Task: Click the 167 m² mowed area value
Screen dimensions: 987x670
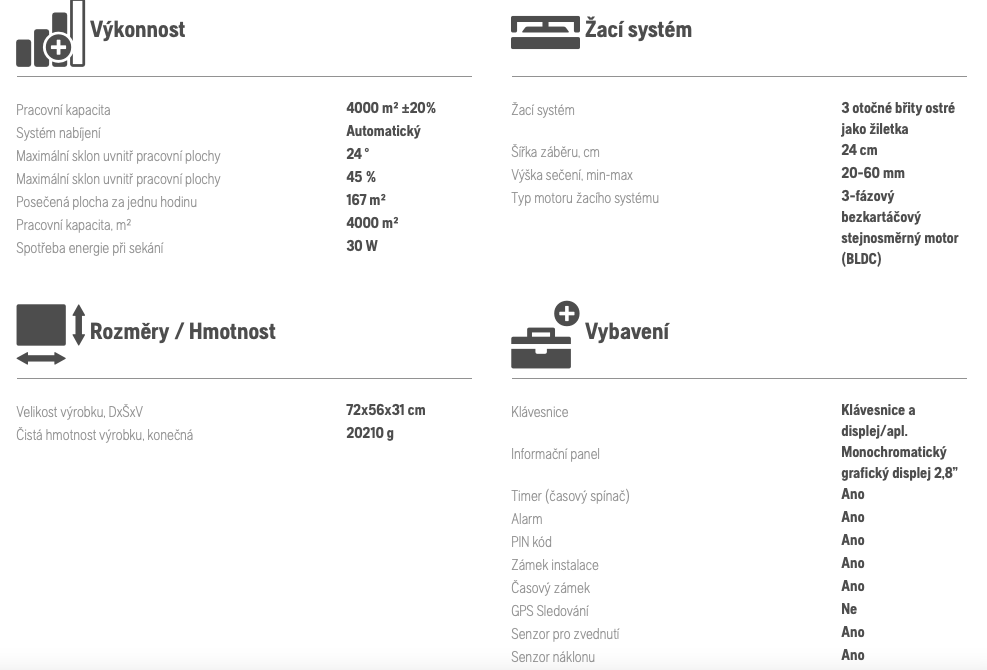Action: tap(366, 200)
